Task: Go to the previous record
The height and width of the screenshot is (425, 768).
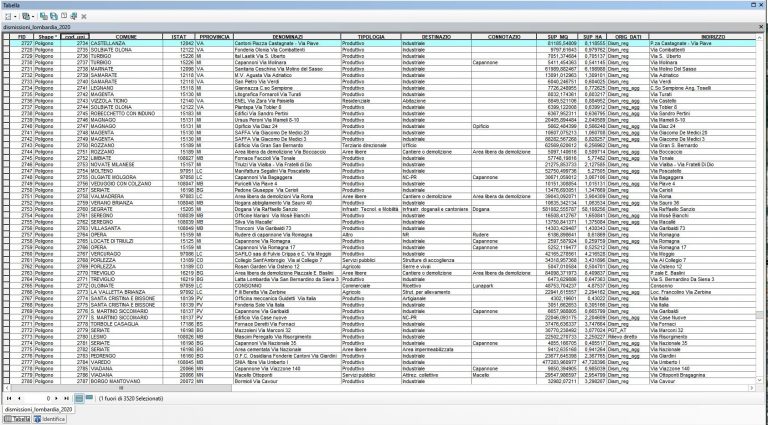Action: [19, 399]
